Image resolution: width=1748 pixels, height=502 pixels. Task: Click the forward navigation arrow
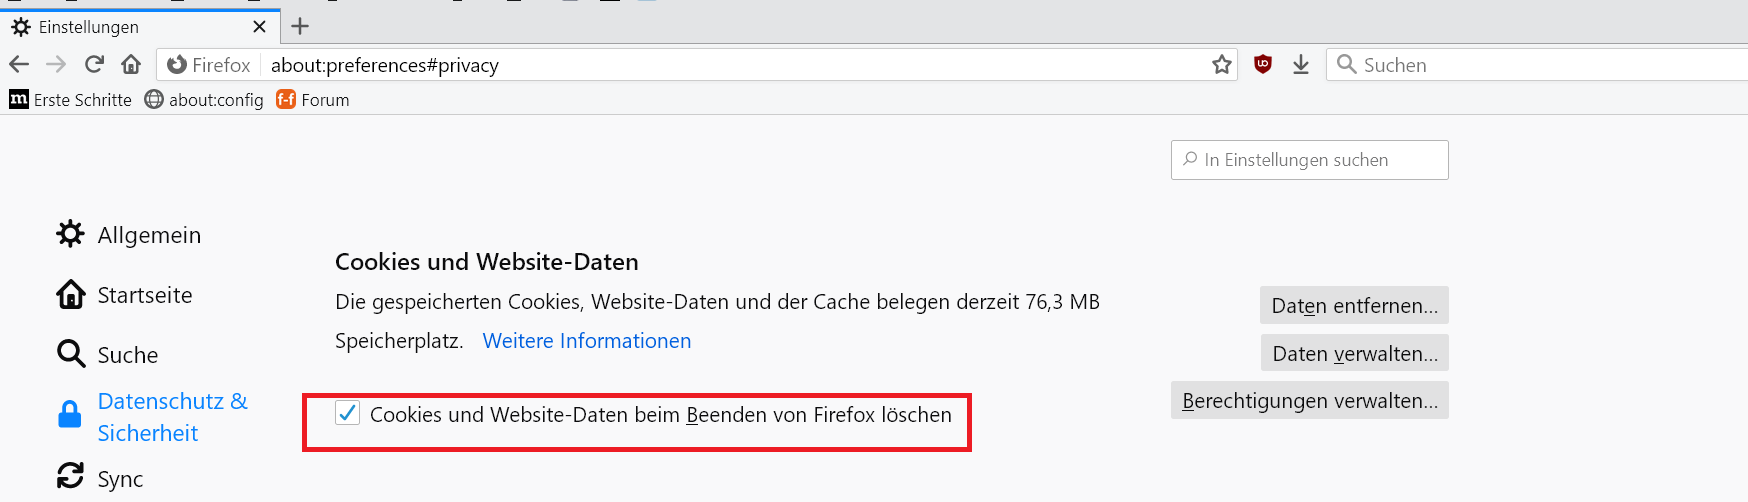coord(56,65)
